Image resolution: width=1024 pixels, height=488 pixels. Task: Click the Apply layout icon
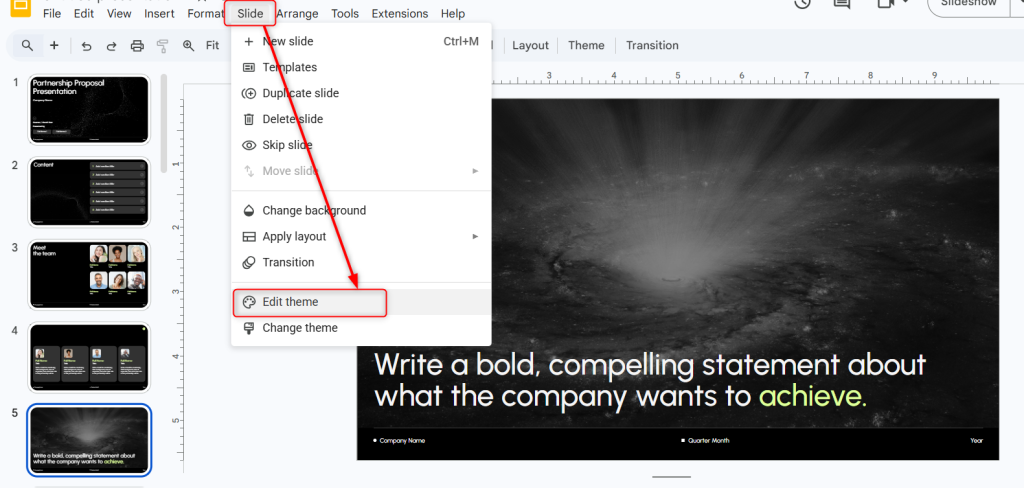click(x=249, y=236)
